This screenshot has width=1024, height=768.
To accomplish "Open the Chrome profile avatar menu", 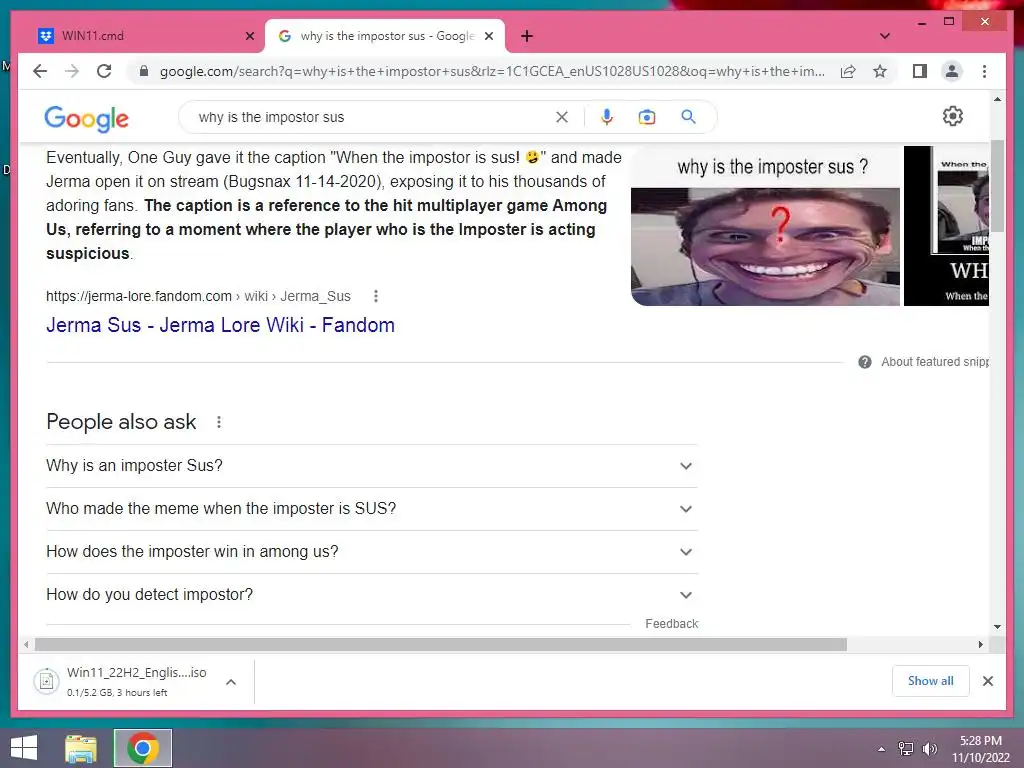I will (x=952, y=71).
